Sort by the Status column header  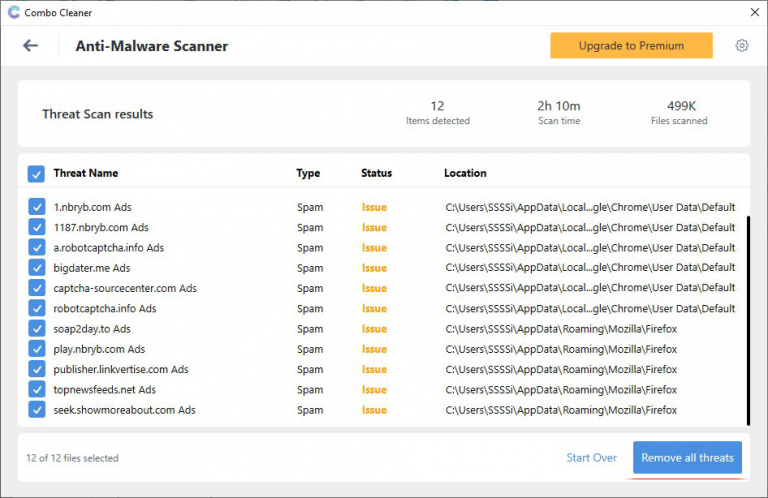[376, 173]
